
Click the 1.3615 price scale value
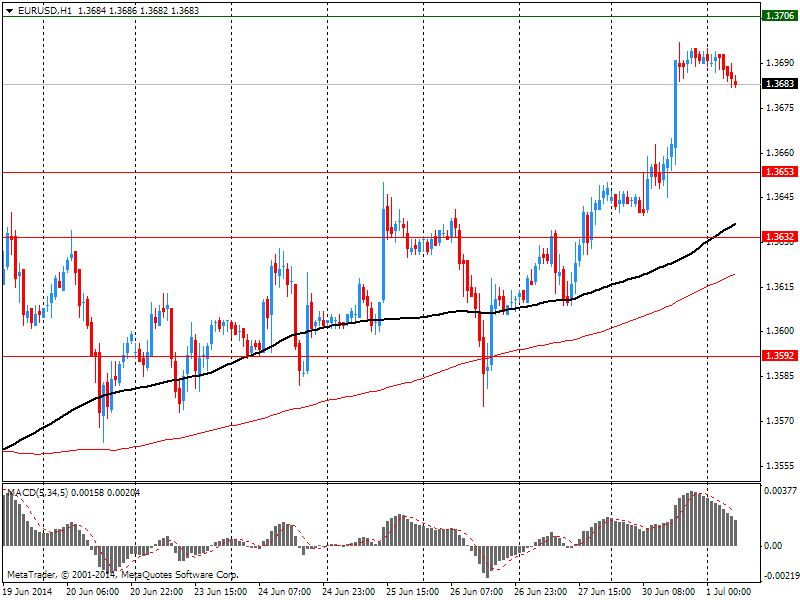coord(780,287)
